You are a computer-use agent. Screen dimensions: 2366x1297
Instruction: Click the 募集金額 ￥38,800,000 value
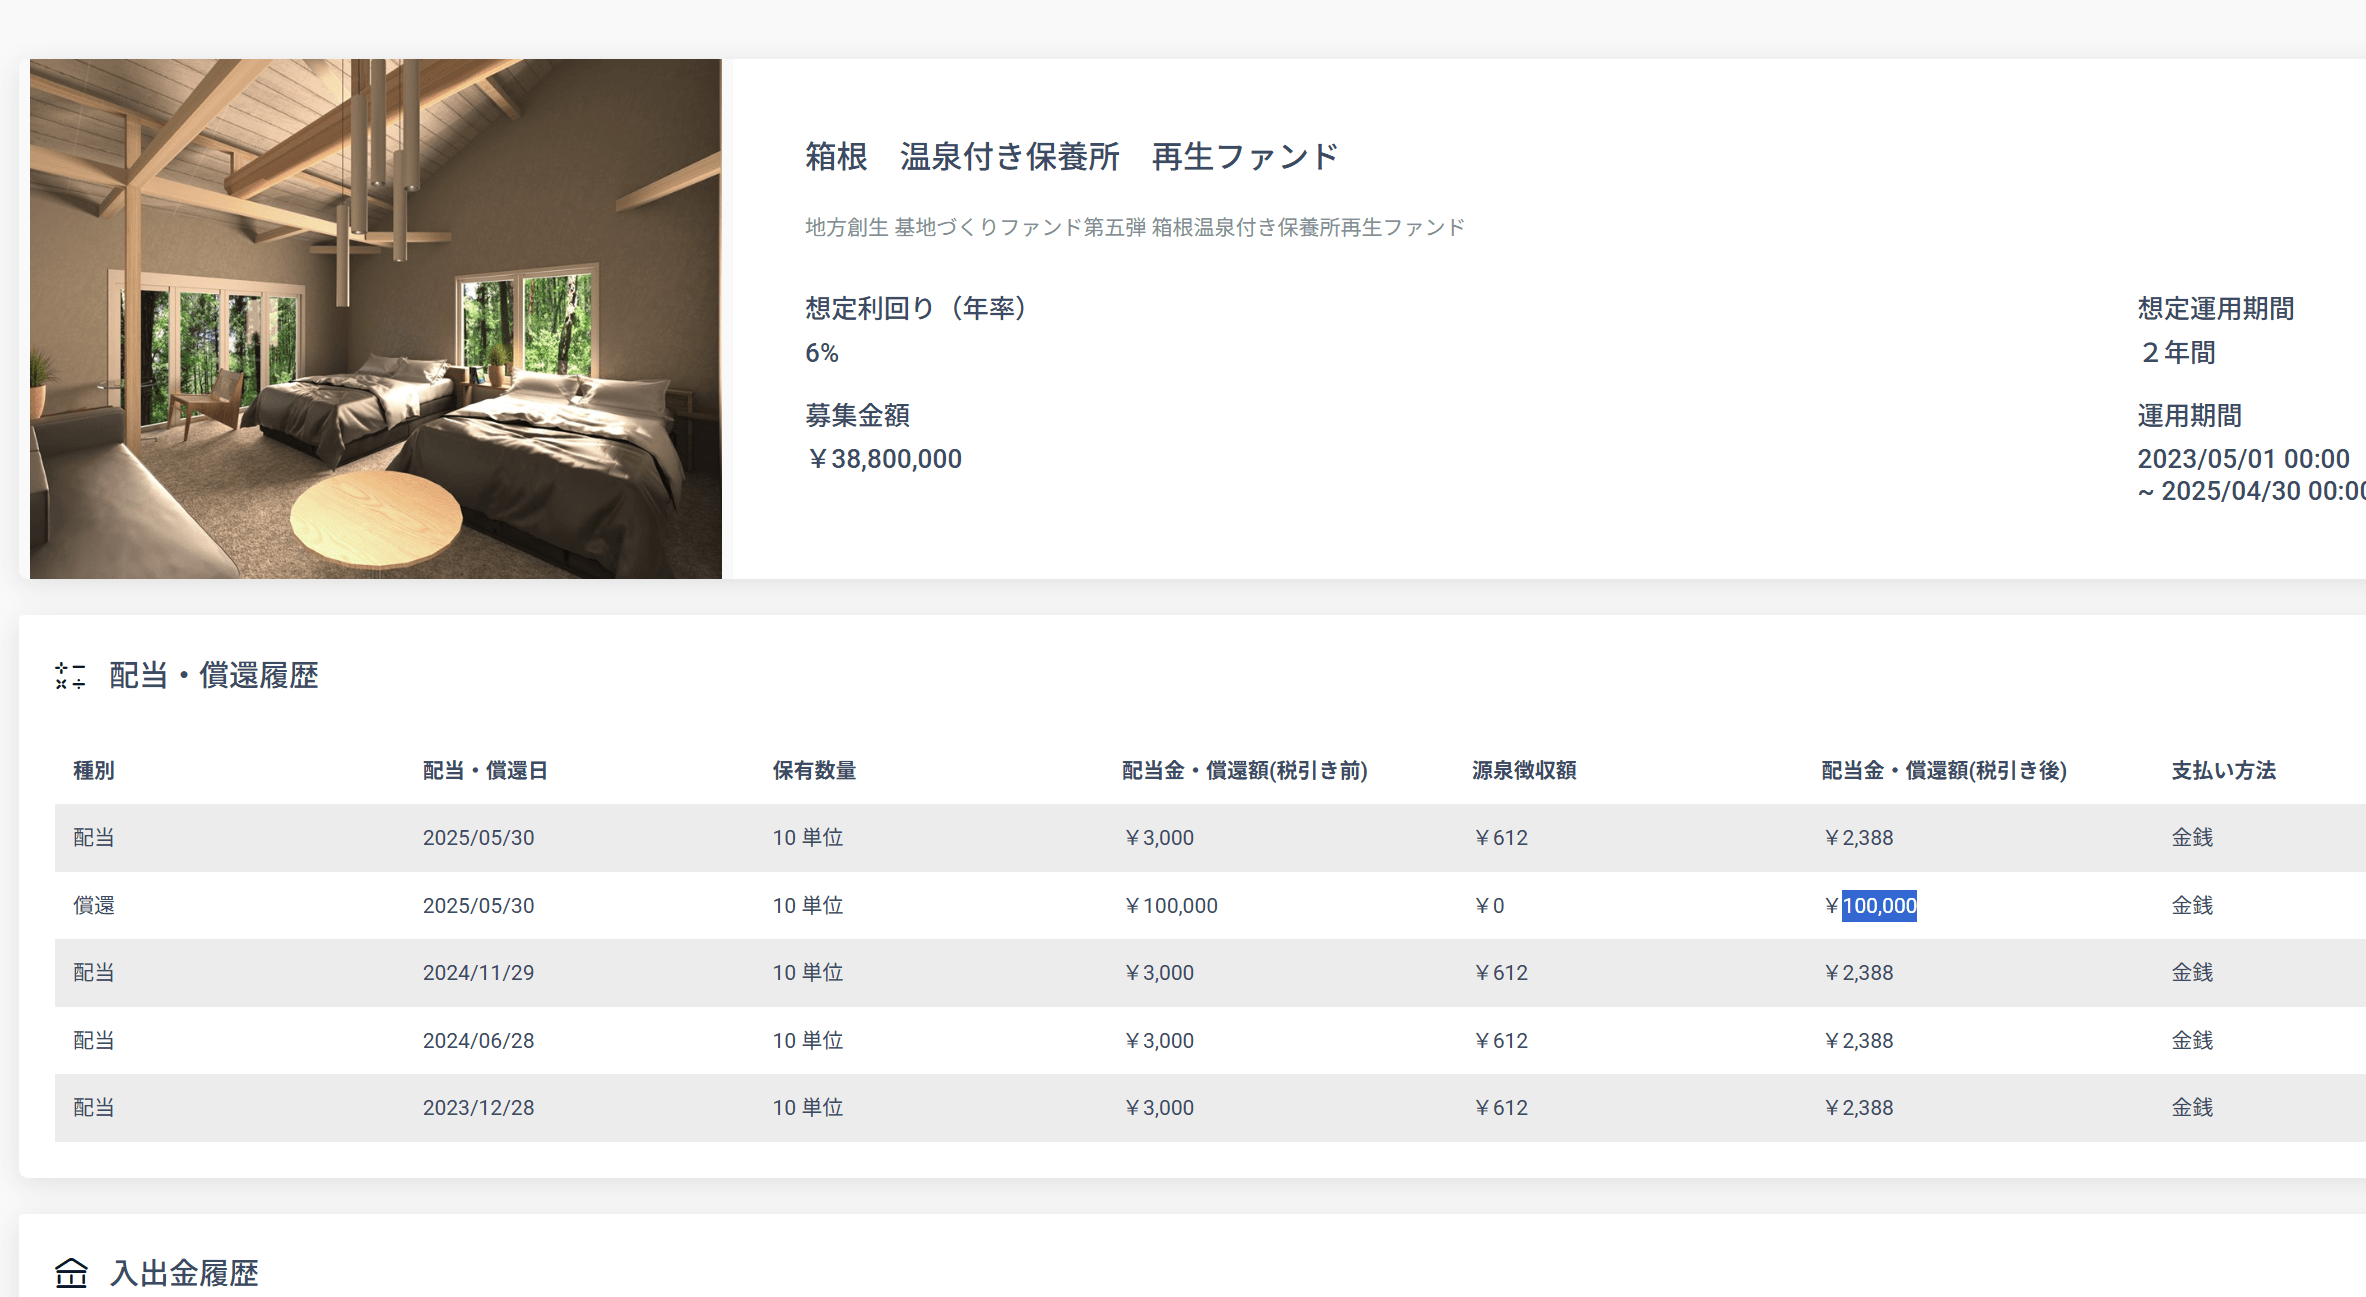884,459
